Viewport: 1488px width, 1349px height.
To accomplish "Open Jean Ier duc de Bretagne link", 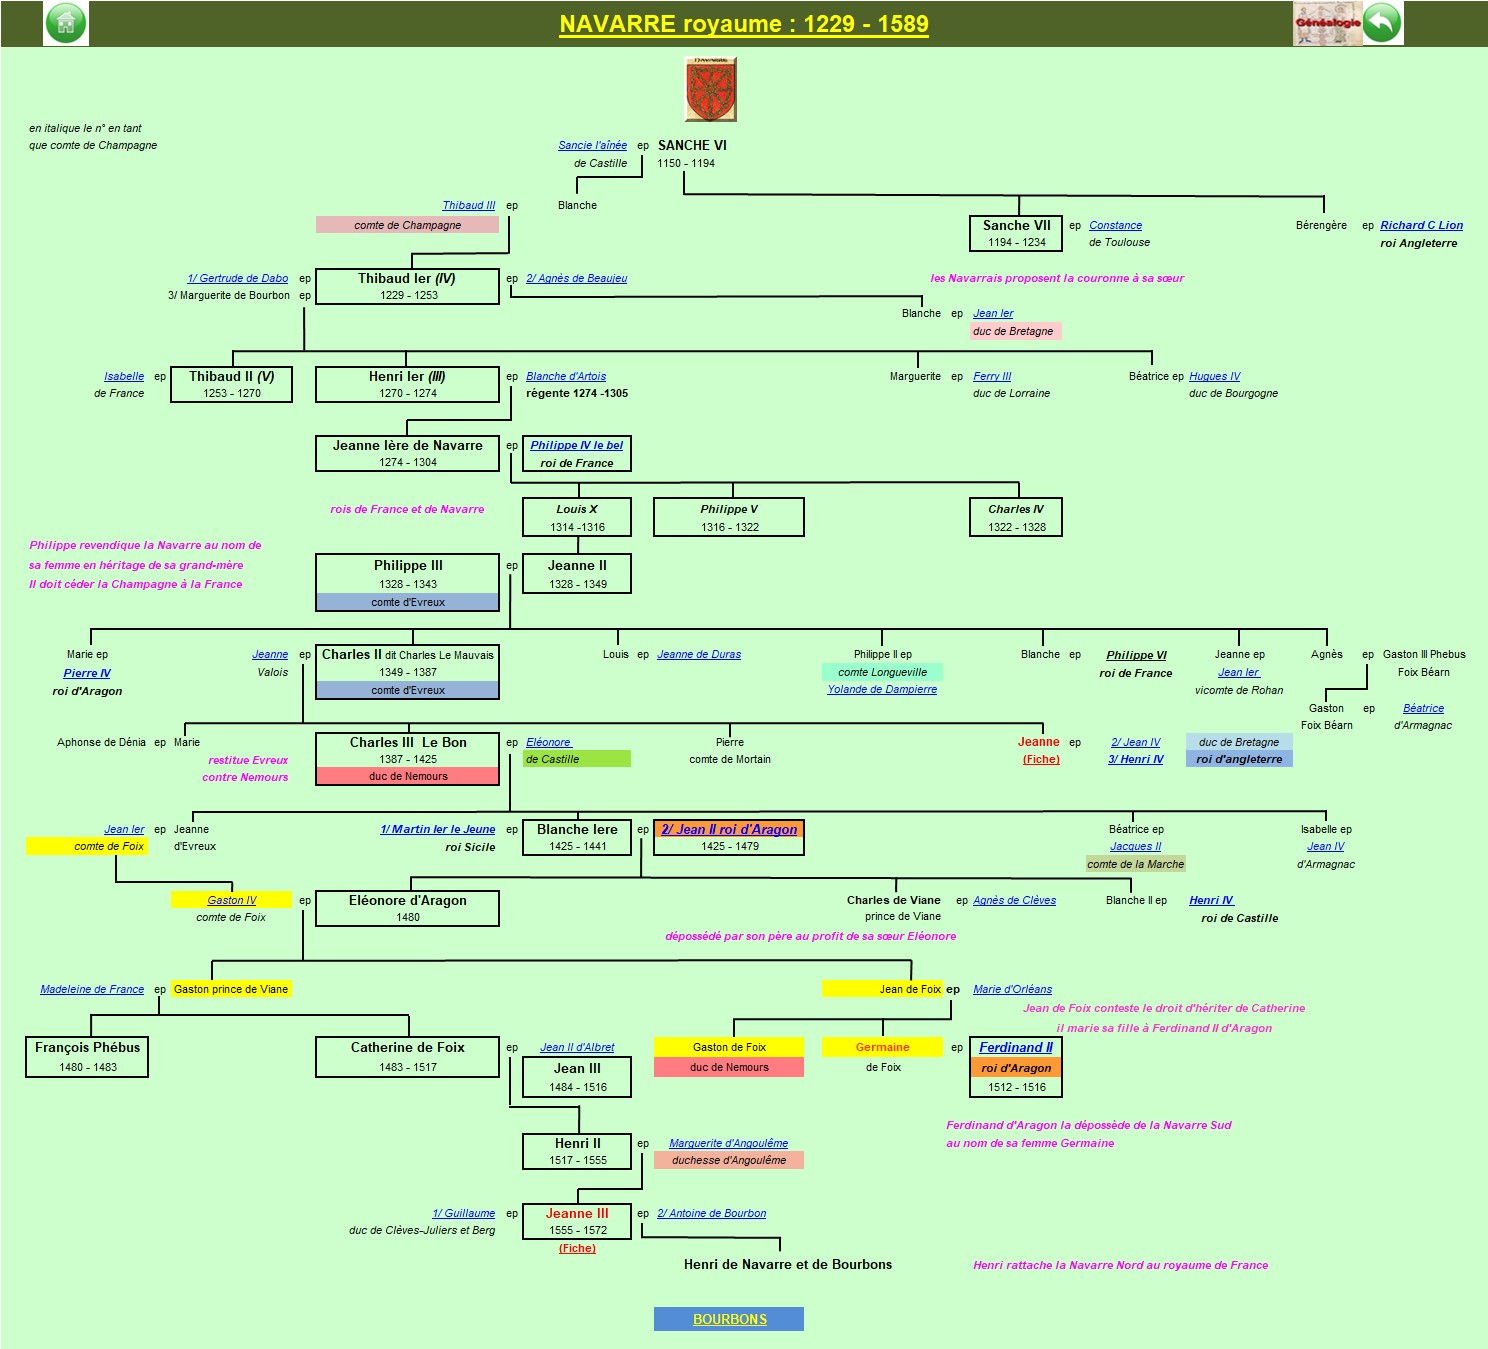I will point(993,313).
